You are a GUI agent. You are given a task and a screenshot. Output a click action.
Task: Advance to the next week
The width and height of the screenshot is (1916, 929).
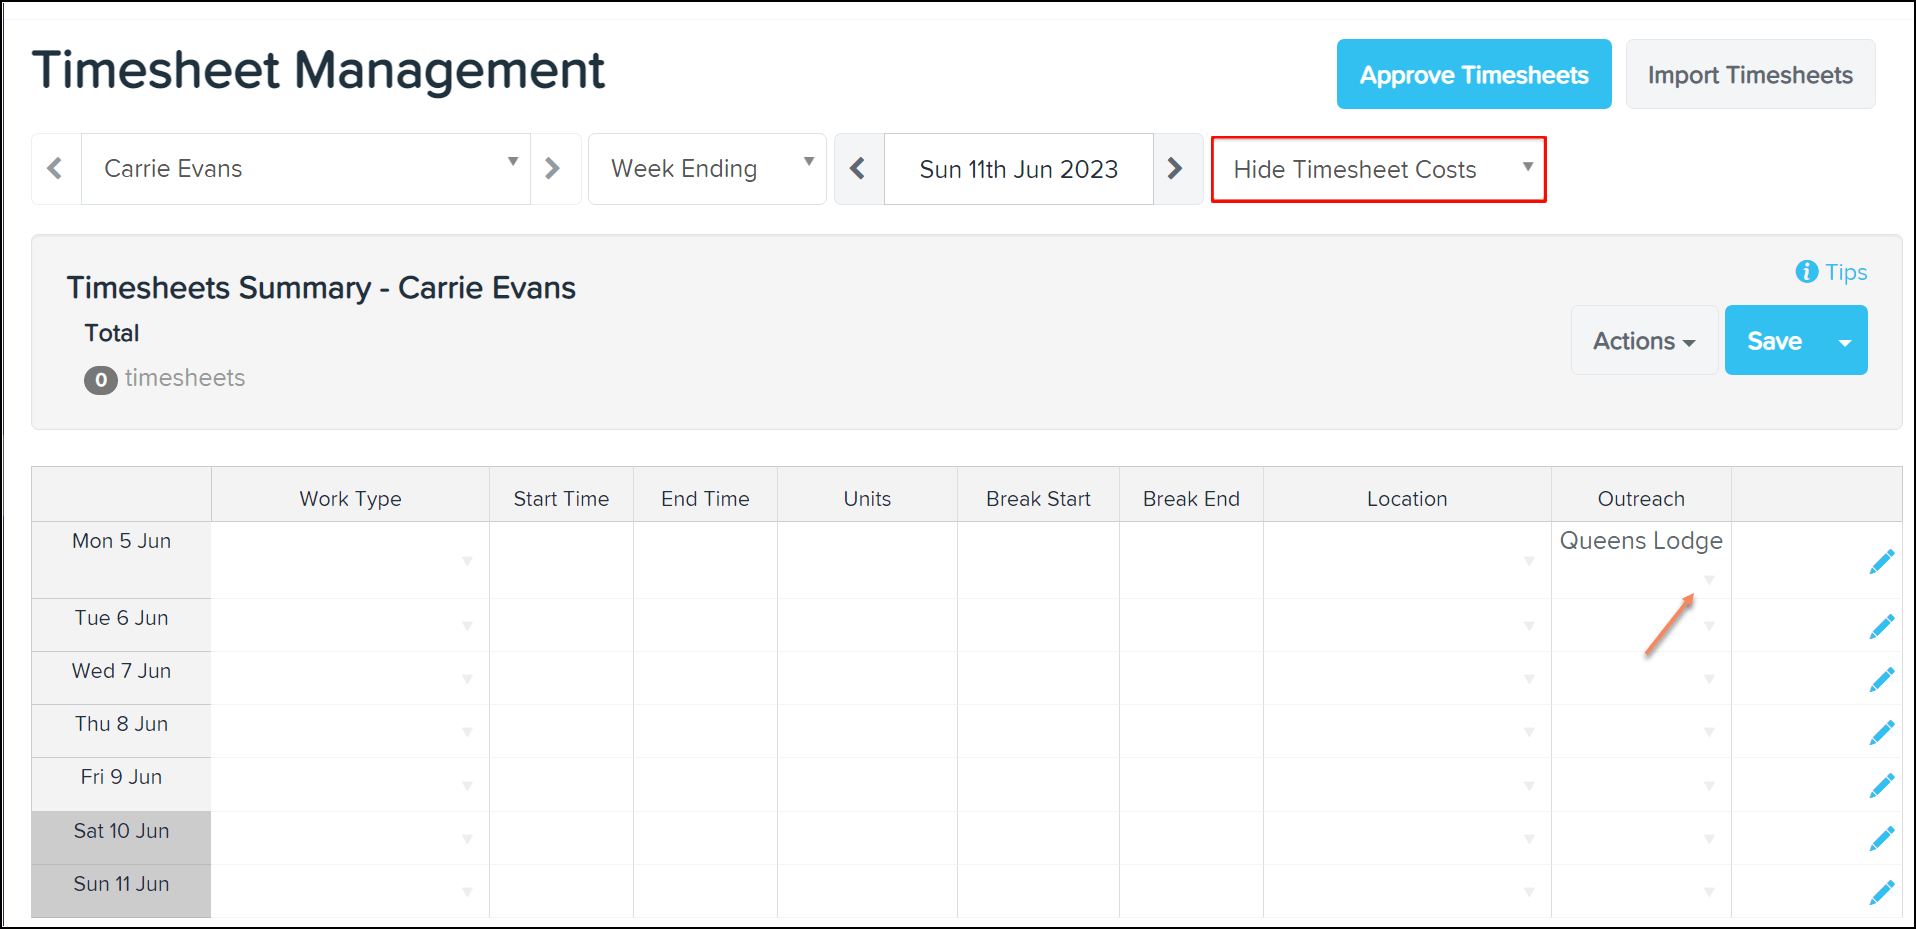[x=1176, y=168]
